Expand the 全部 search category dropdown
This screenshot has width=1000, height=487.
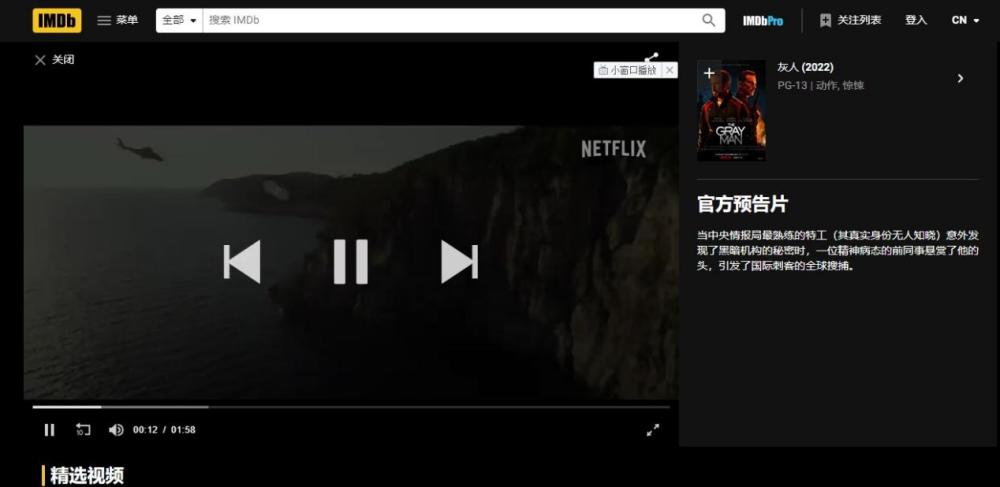tap(179, 20)
